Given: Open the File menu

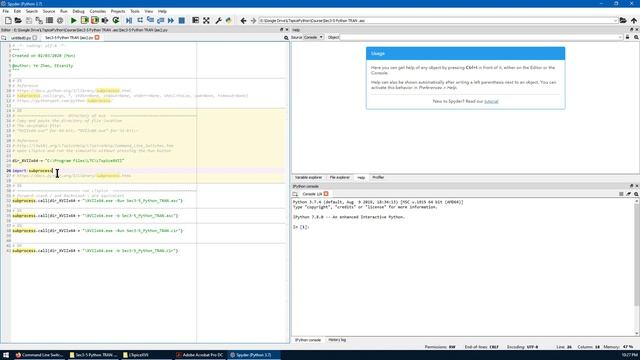Looking at the screenshot, I should coord(6,11).
